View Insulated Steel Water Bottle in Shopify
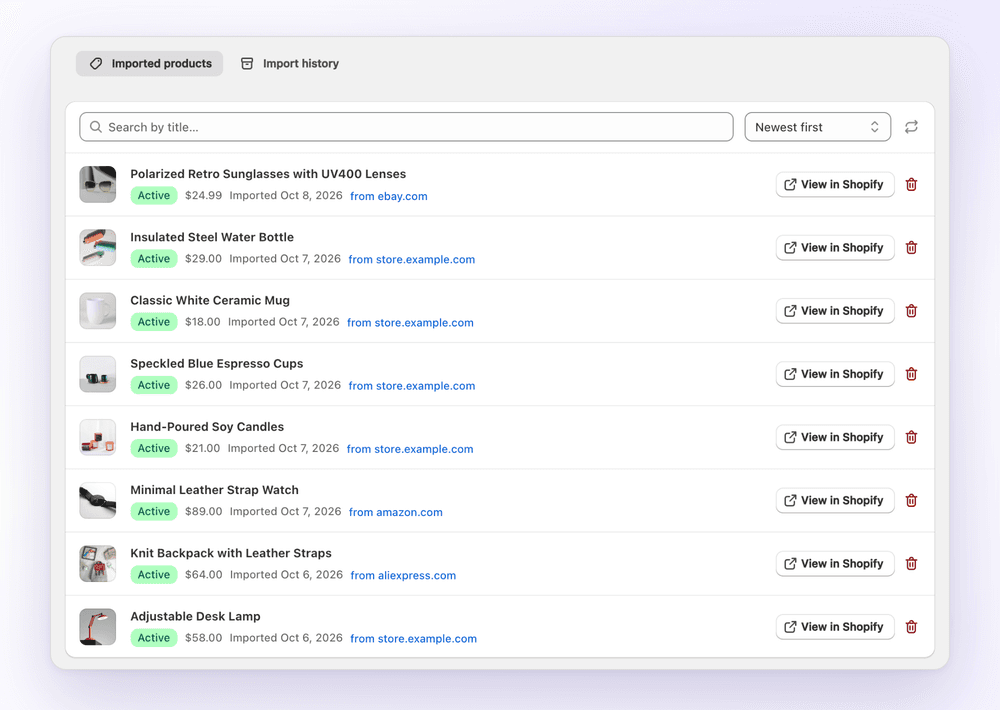The image size is (1000, 710). pyautogui.click(x=835, y=248)
